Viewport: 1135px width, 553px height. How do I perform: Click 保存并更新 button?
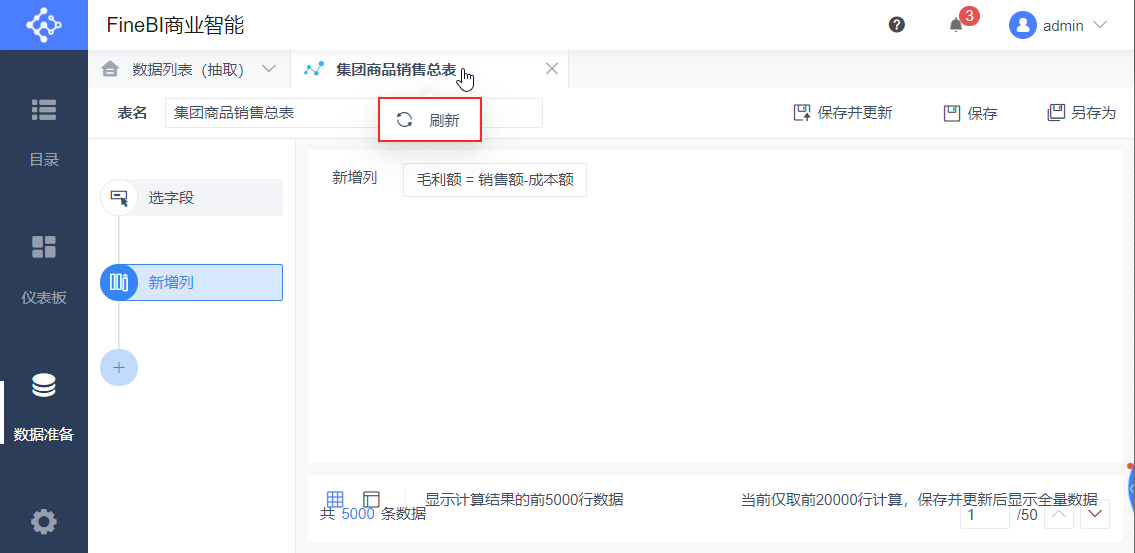click(x=843, y=113)
